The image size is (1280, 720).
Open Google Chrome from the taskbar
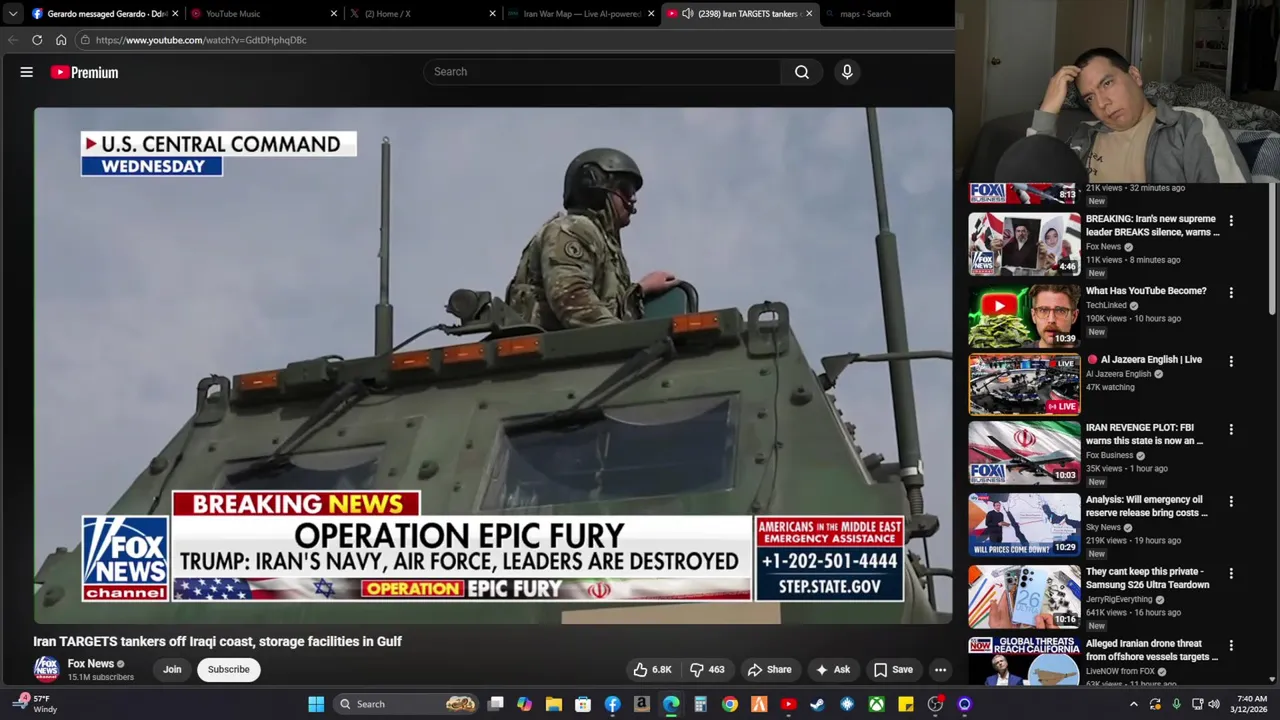pyautogui.click(x=730, y=704)
